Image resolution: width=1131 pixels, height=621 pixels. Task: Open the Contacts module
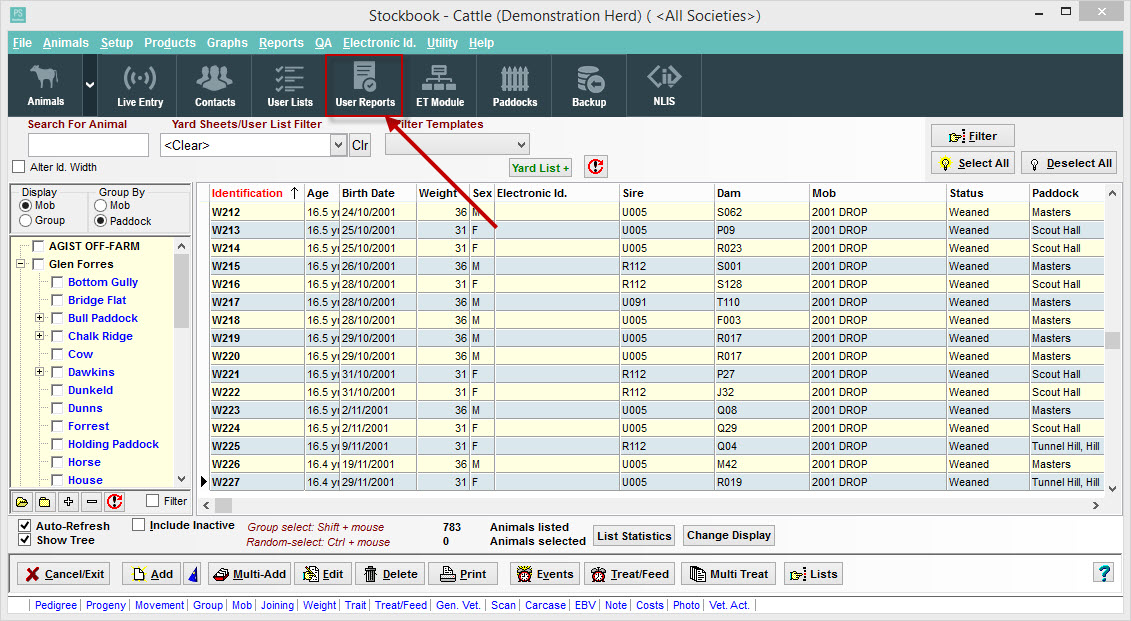(215, 86)
